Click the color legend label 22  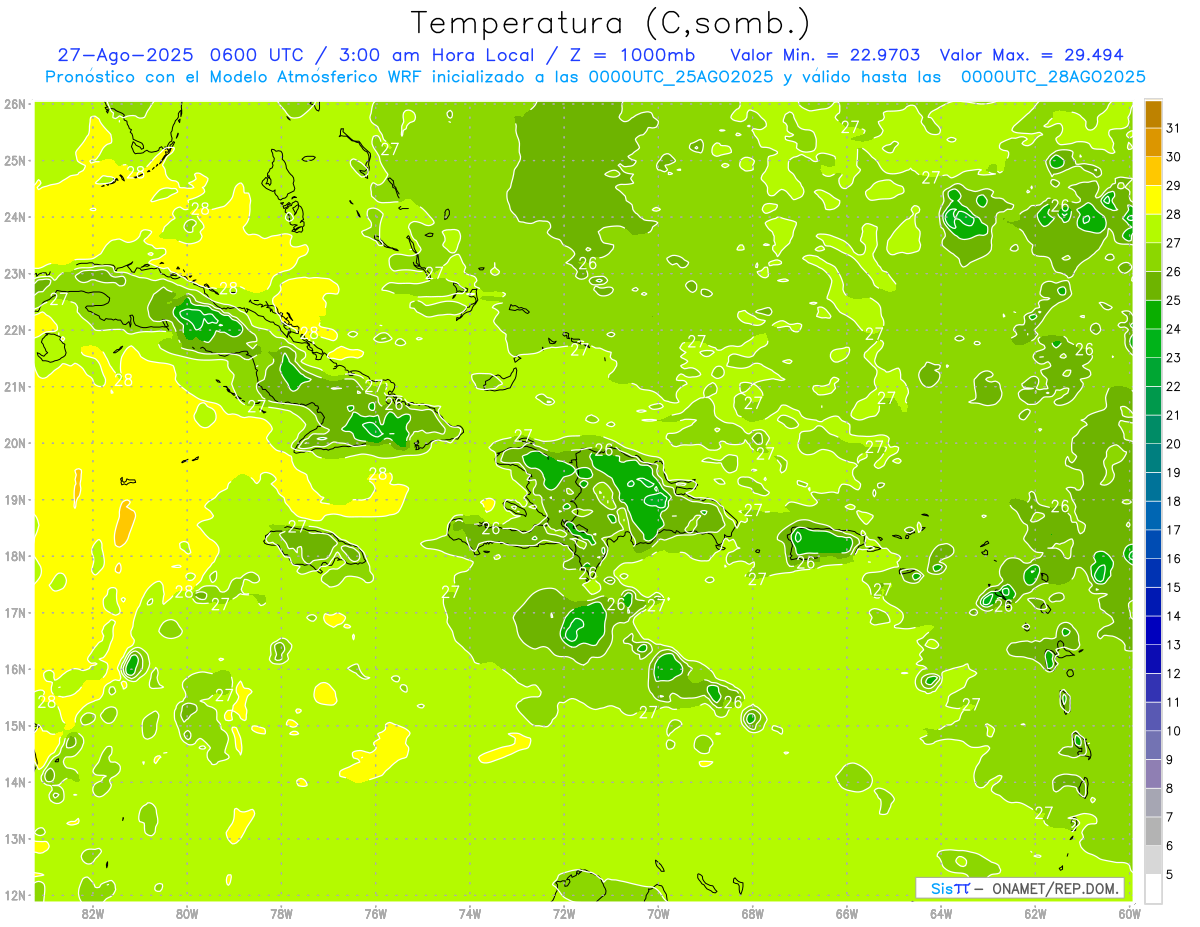point(1173,387)
